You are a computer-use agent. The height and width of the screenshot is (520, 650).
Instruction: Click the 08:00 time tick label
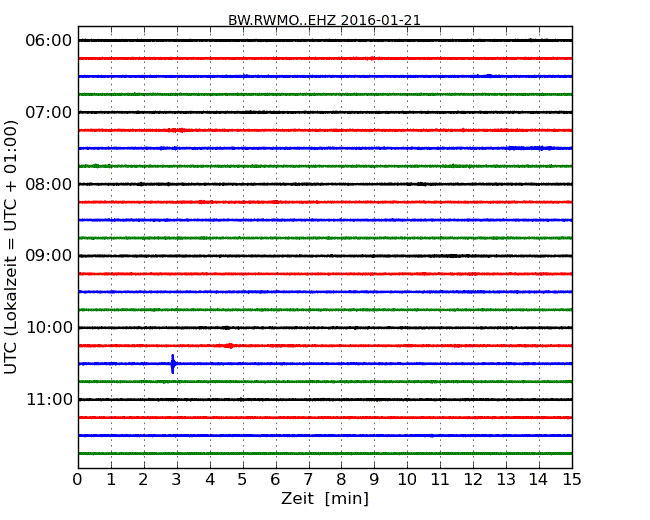pyautogui.click(x=49, y=184)
